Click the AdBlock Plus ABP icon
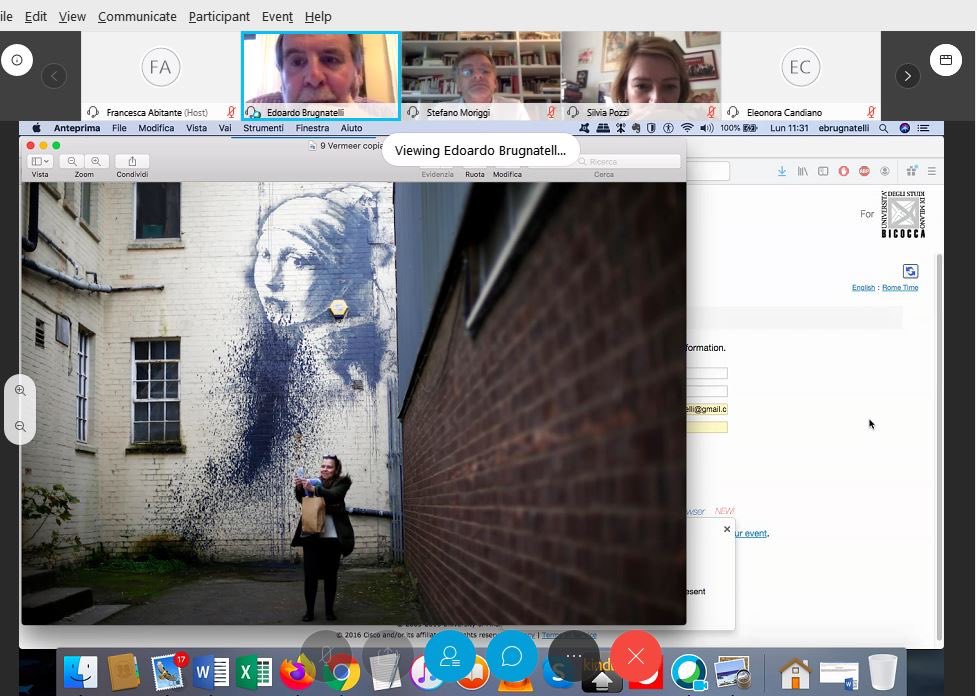Screen dimensions: 977x696 [x=864, y=171]
